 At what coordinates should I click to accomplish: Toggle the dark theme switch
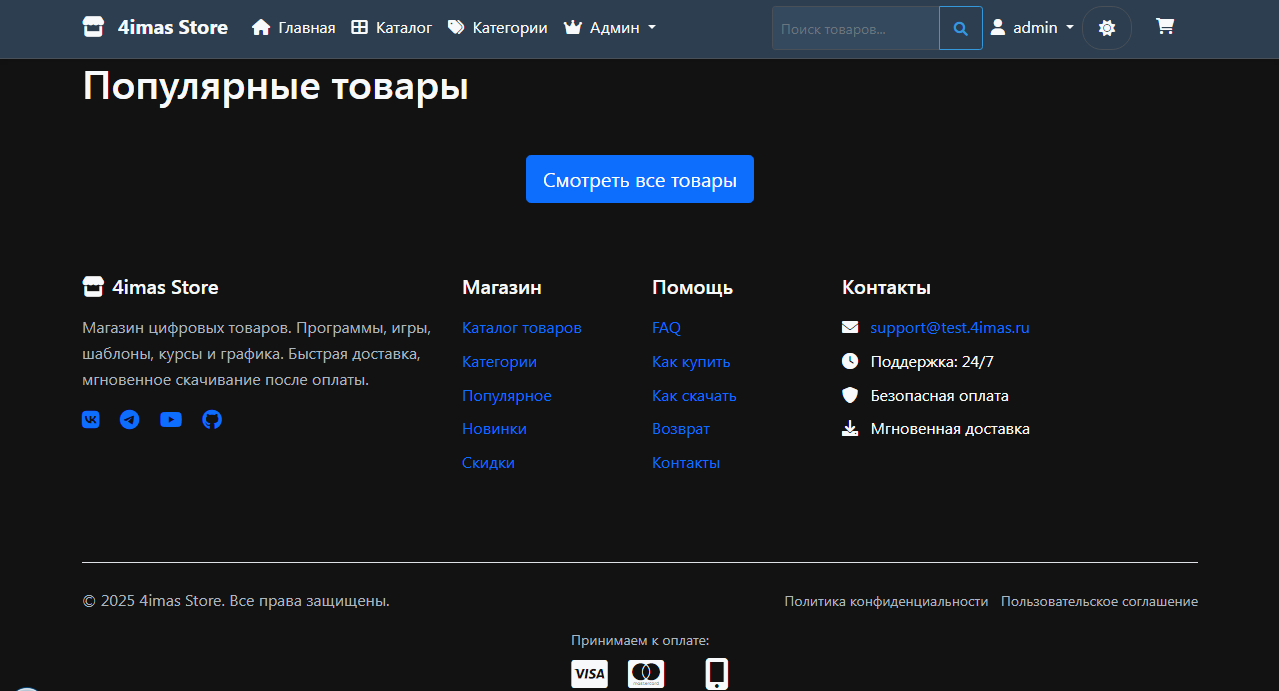[1106, 27]
